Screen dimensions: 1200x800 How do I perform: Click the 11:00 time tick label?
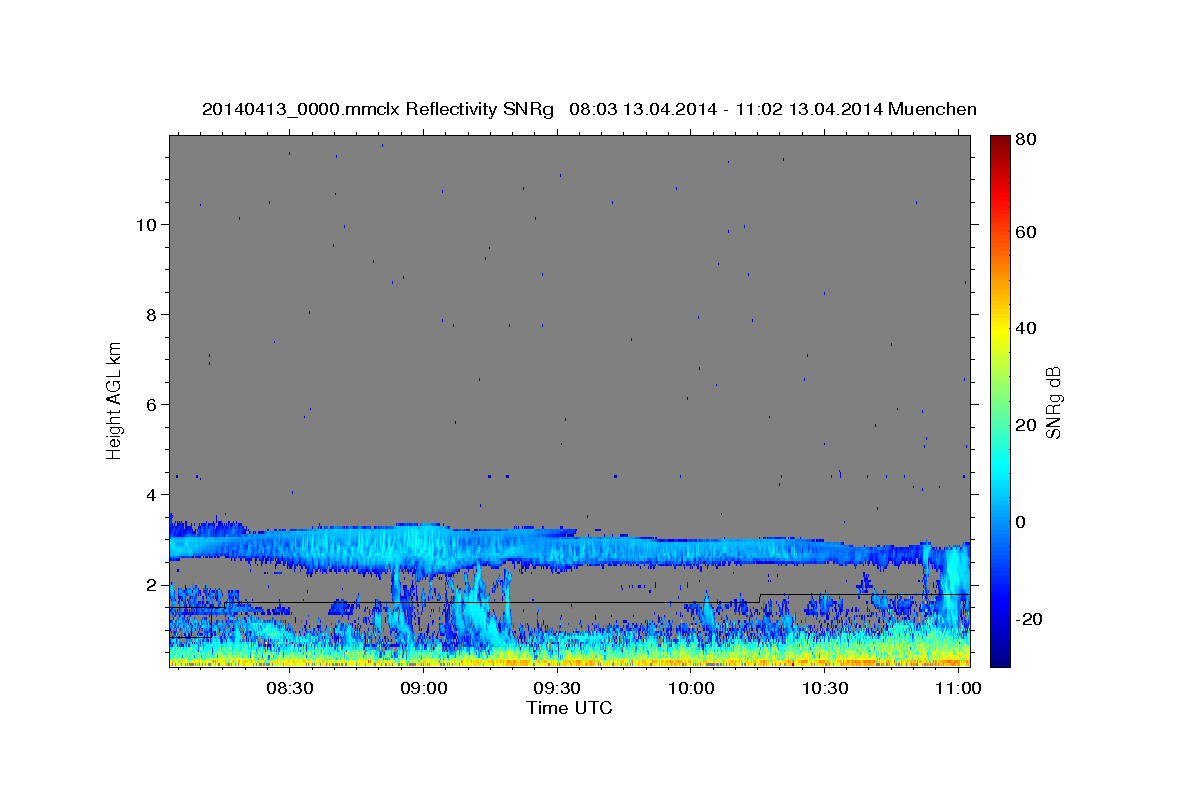957,690
